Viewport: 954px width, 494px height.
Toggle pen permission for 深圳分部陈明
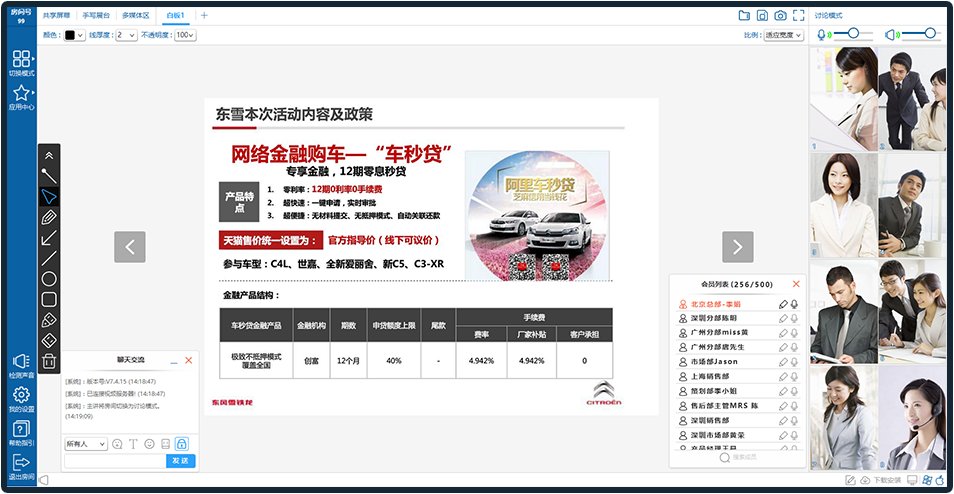(783, 318)
